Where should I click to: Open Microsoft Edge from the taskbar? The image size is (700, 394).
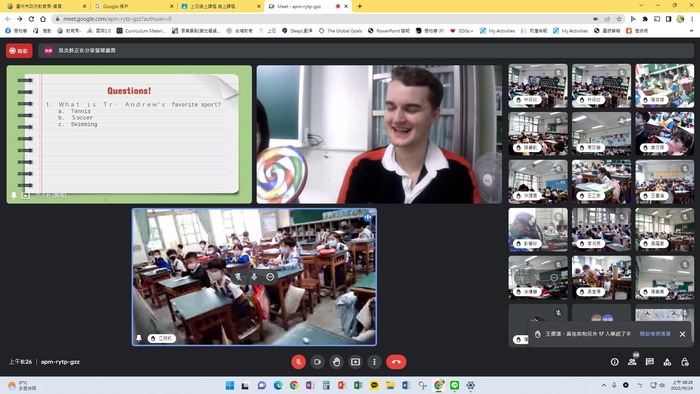pos(278,385)
